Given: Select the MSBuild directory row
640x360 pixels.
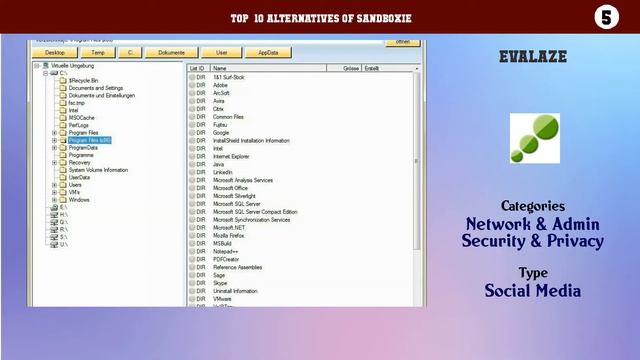Looking at the screenshot, I should [x=300, y=243].
